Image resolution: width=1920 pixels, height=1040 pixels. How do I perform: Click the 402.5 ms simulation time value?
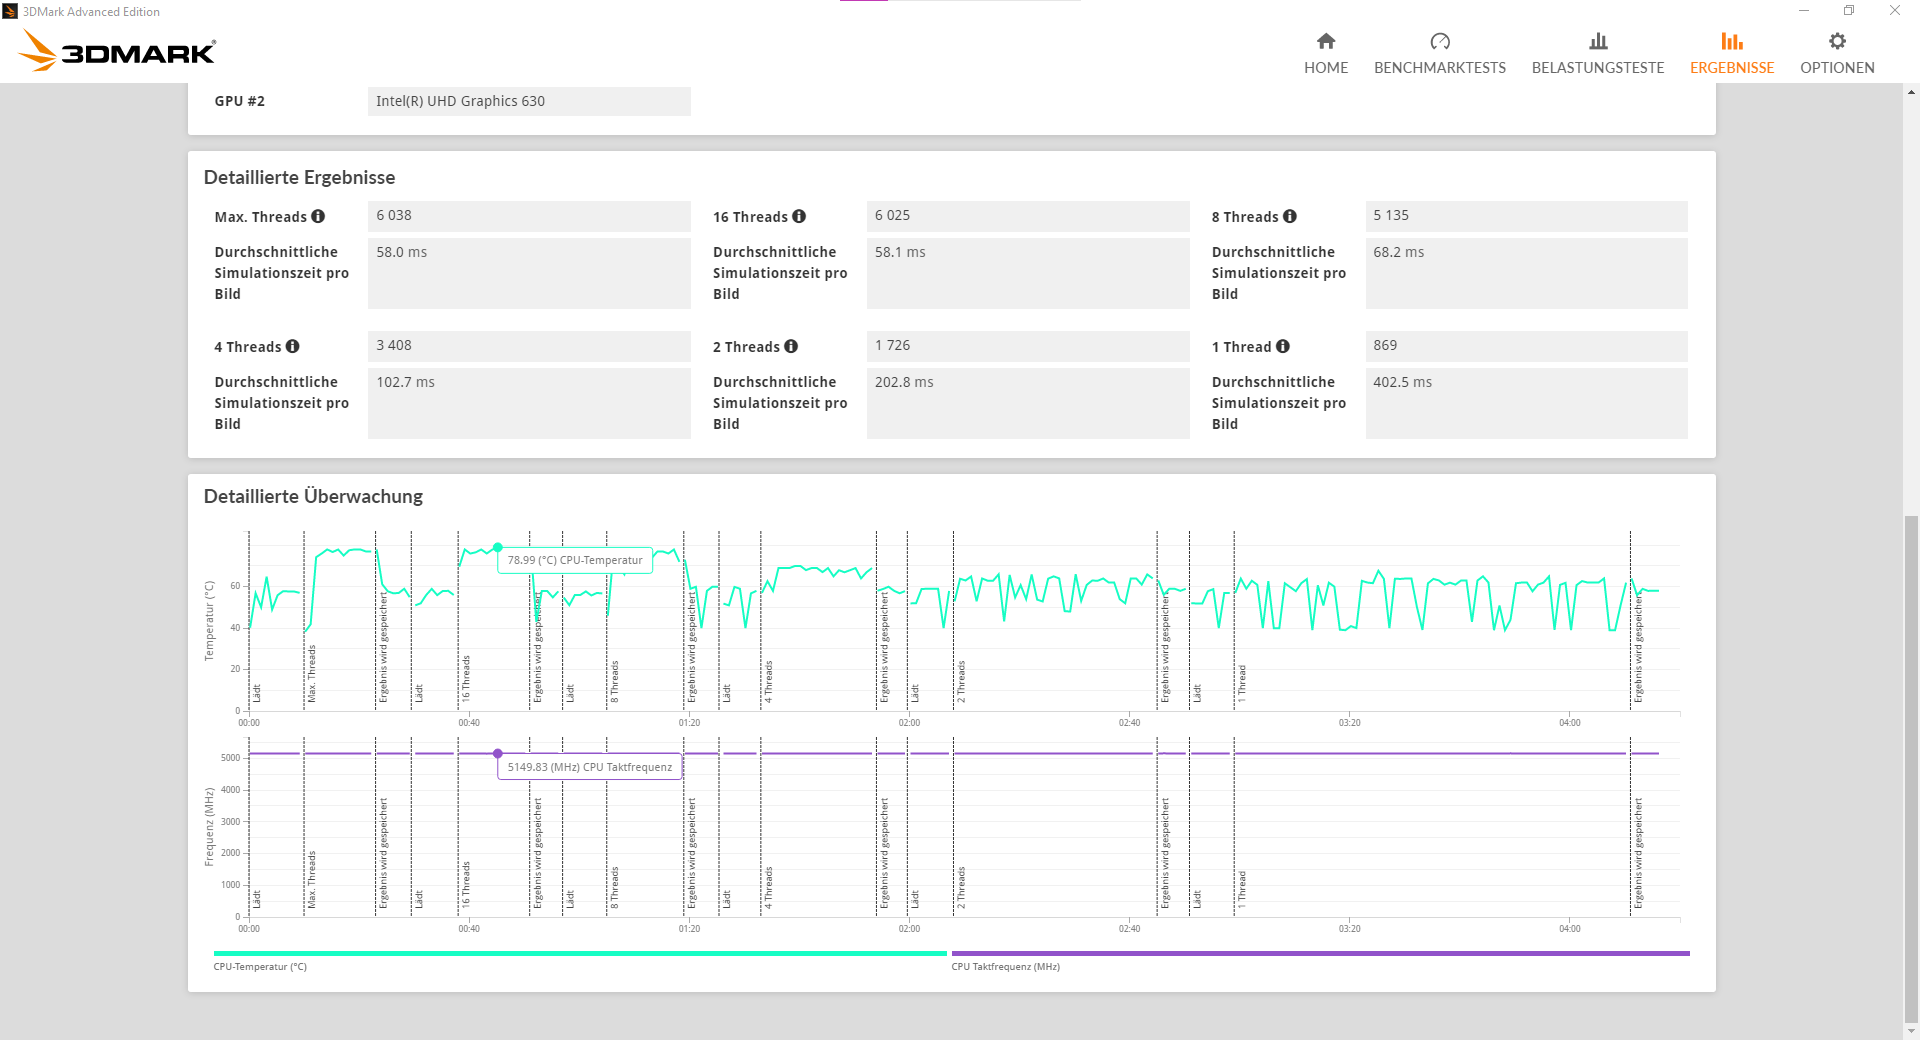pyautogui.click(x=1527, y=403)
